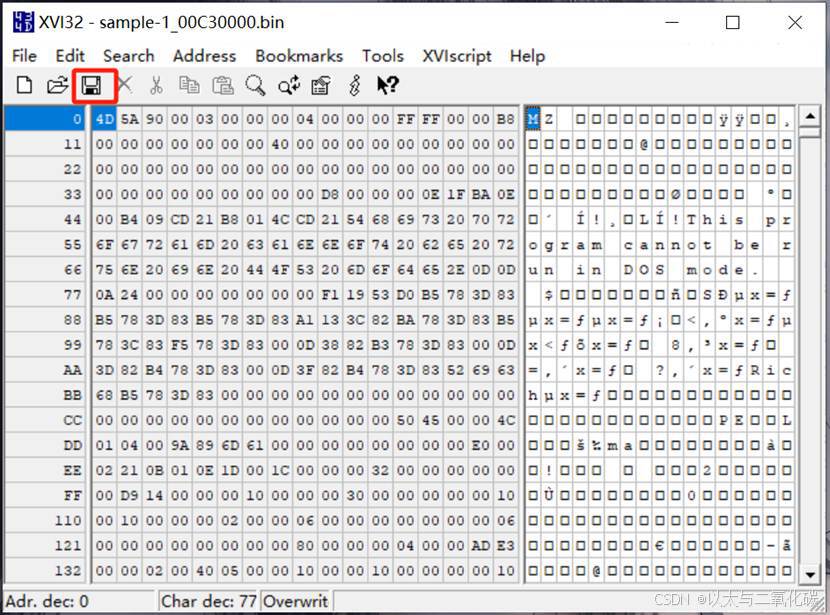
Task: Select the $ character in the text pane
Action: point(548,295)
